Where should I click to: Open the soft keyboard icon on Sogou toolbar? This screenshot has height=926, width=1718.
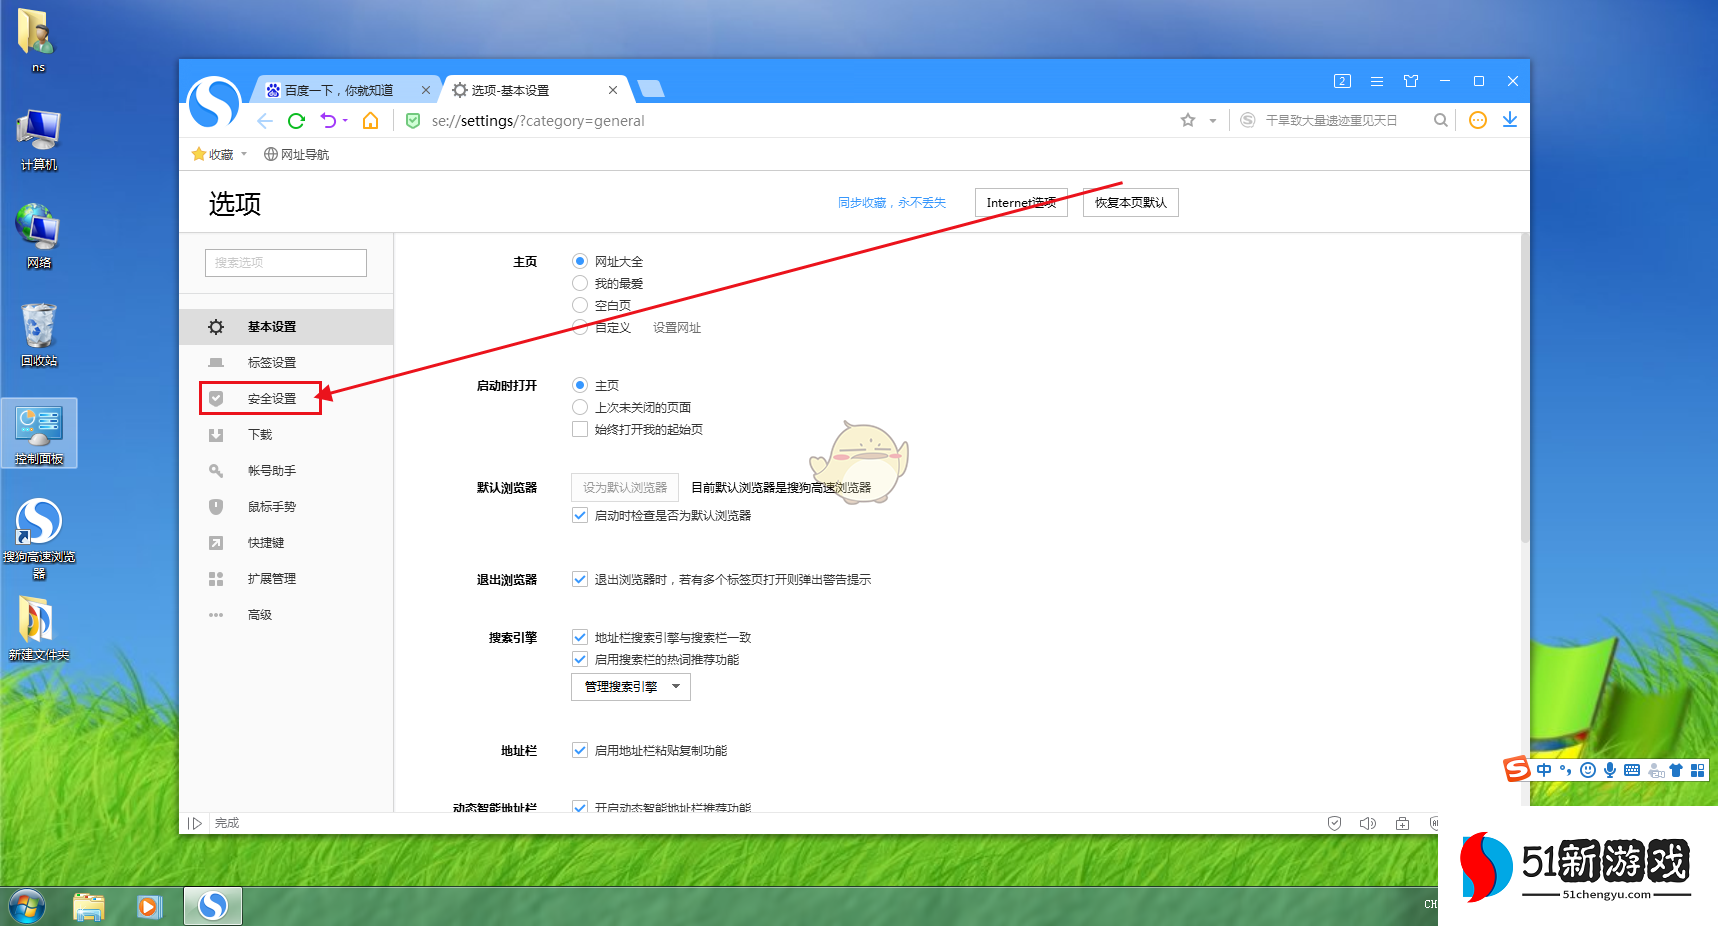[x=1631, y=770]
